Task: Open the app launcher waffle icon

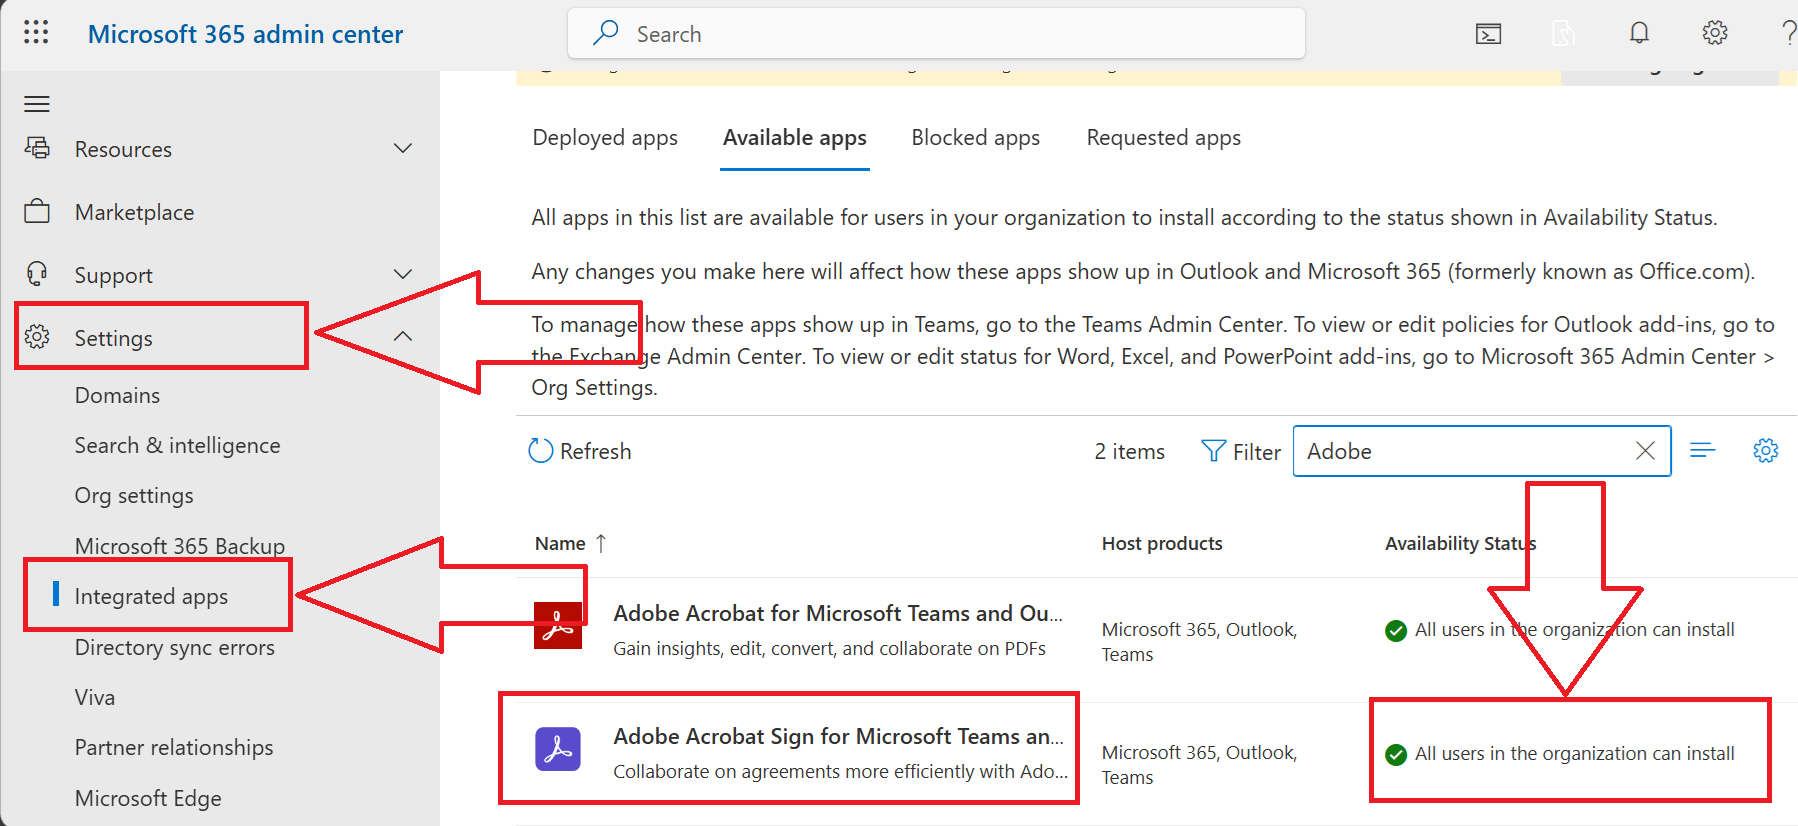Action: pos(36,33)
